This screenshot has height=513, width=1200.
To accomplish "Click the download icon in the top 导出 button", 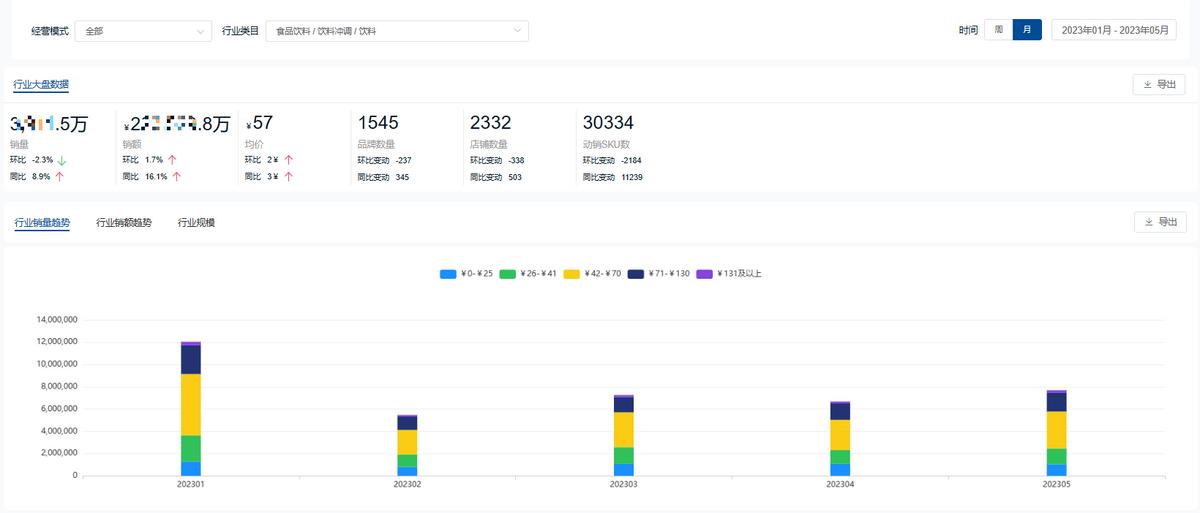I will point(1148,85).
